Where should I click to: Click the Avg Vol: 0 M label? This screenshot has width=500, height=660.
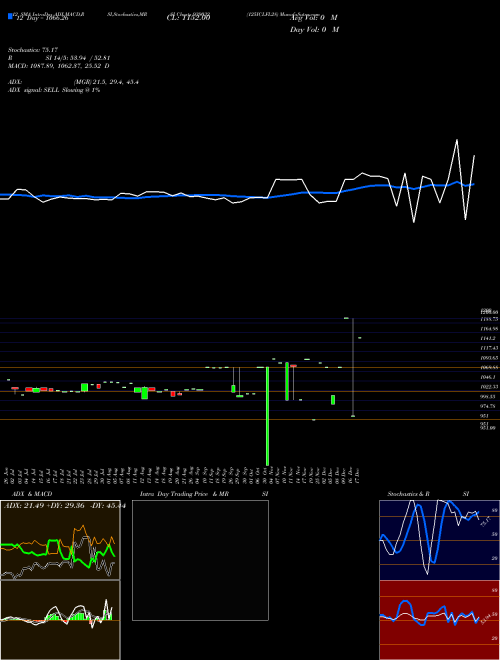click(x=314, y=18)
